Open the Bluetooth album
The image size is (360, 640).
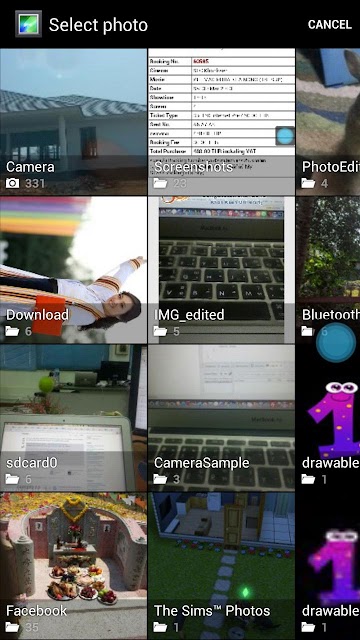click(328, 270)
